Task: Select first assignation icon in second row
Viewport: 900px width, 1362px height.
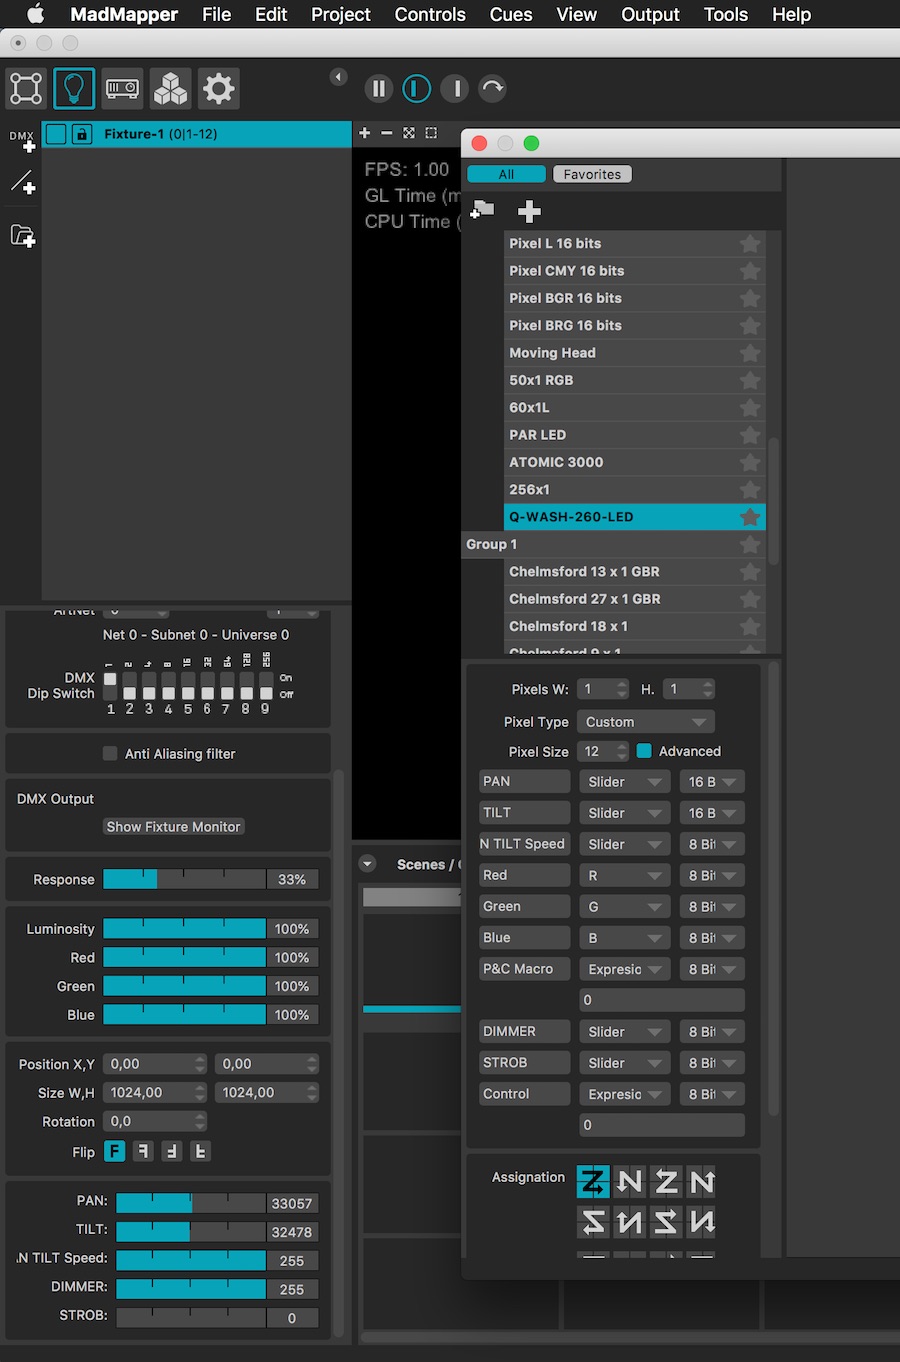Action: tap(593, 1221)
